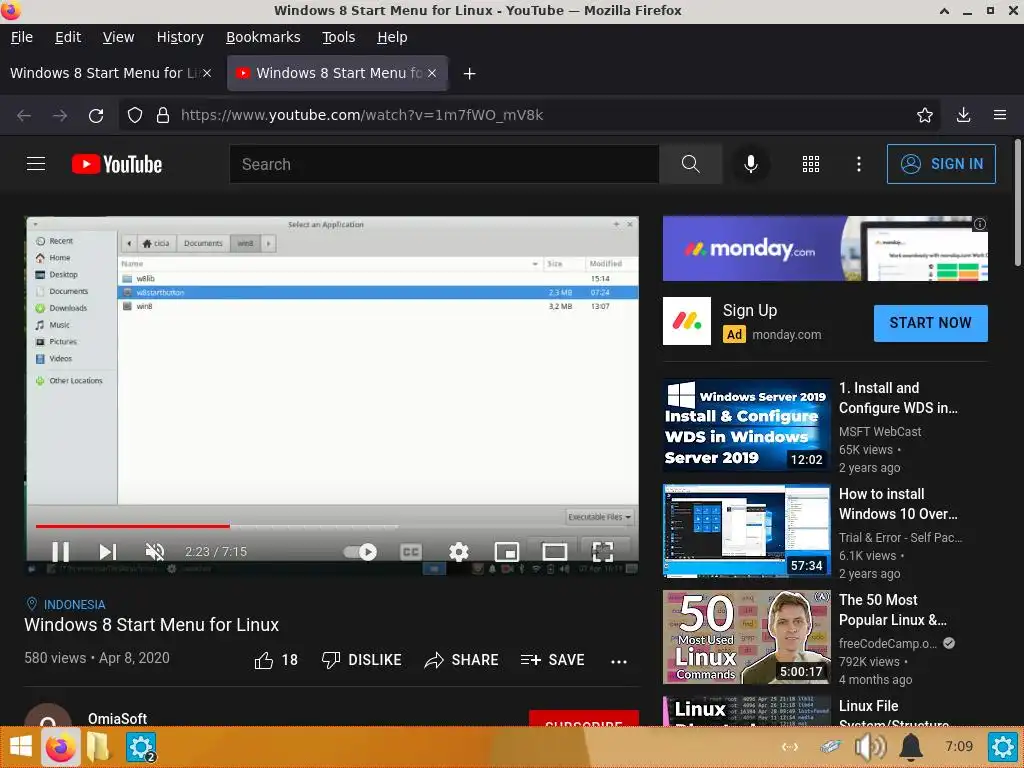Open the 7:09 taskbar clock
This screenshot has width=1024, height=768.
point(959,746)
